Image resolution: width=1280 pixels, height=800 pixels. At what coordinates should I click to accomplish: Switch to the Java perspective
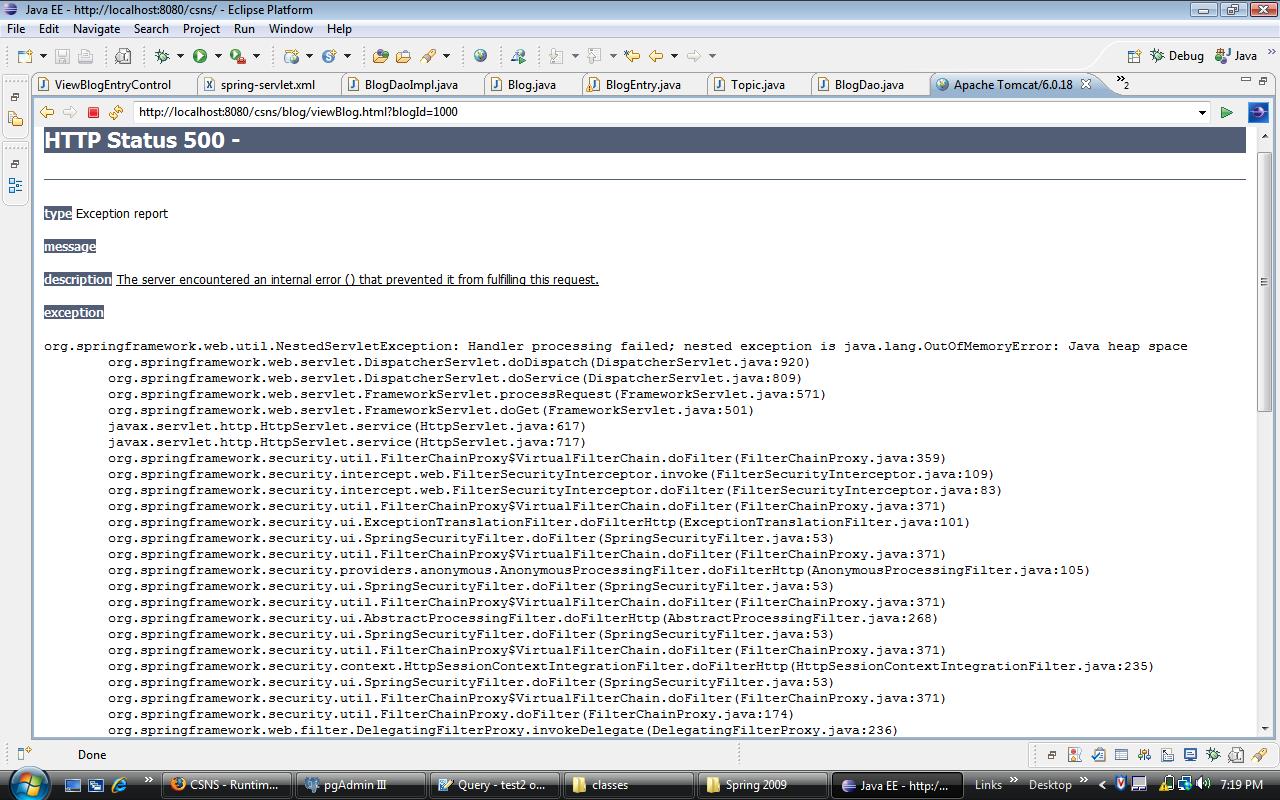[1236, 56]
